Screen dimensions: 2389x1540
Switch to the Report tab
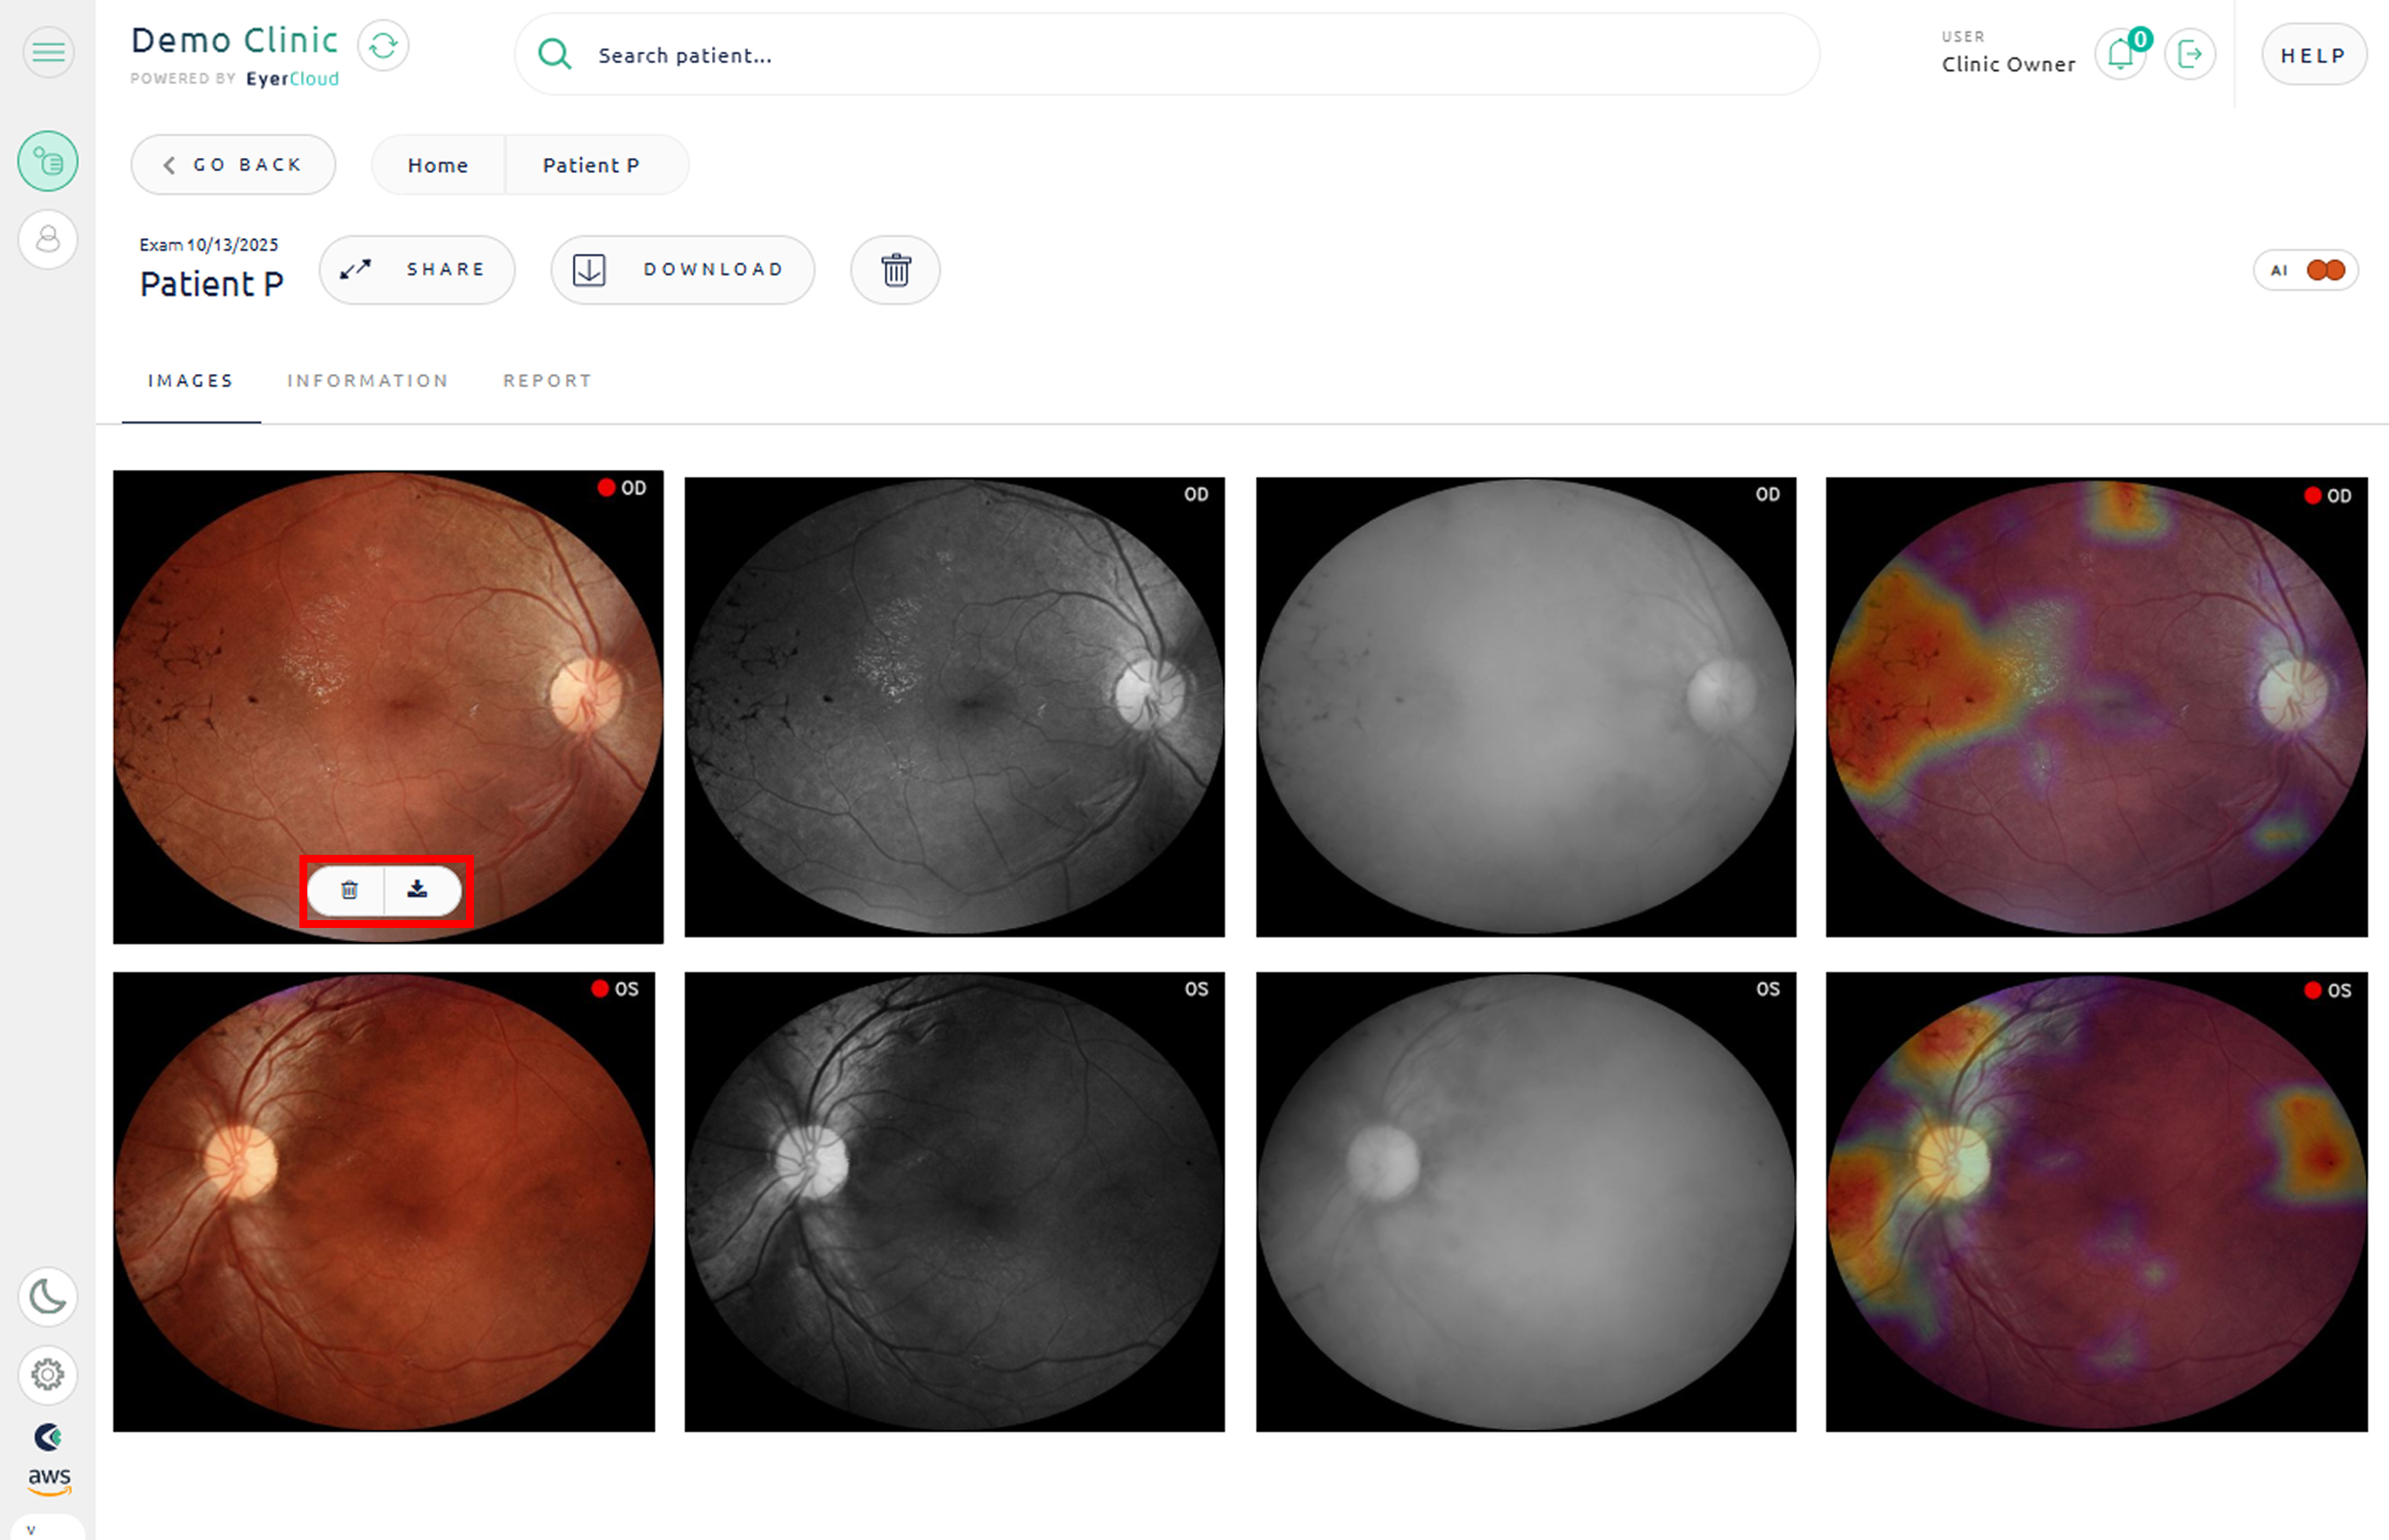(x=547, y=381)
